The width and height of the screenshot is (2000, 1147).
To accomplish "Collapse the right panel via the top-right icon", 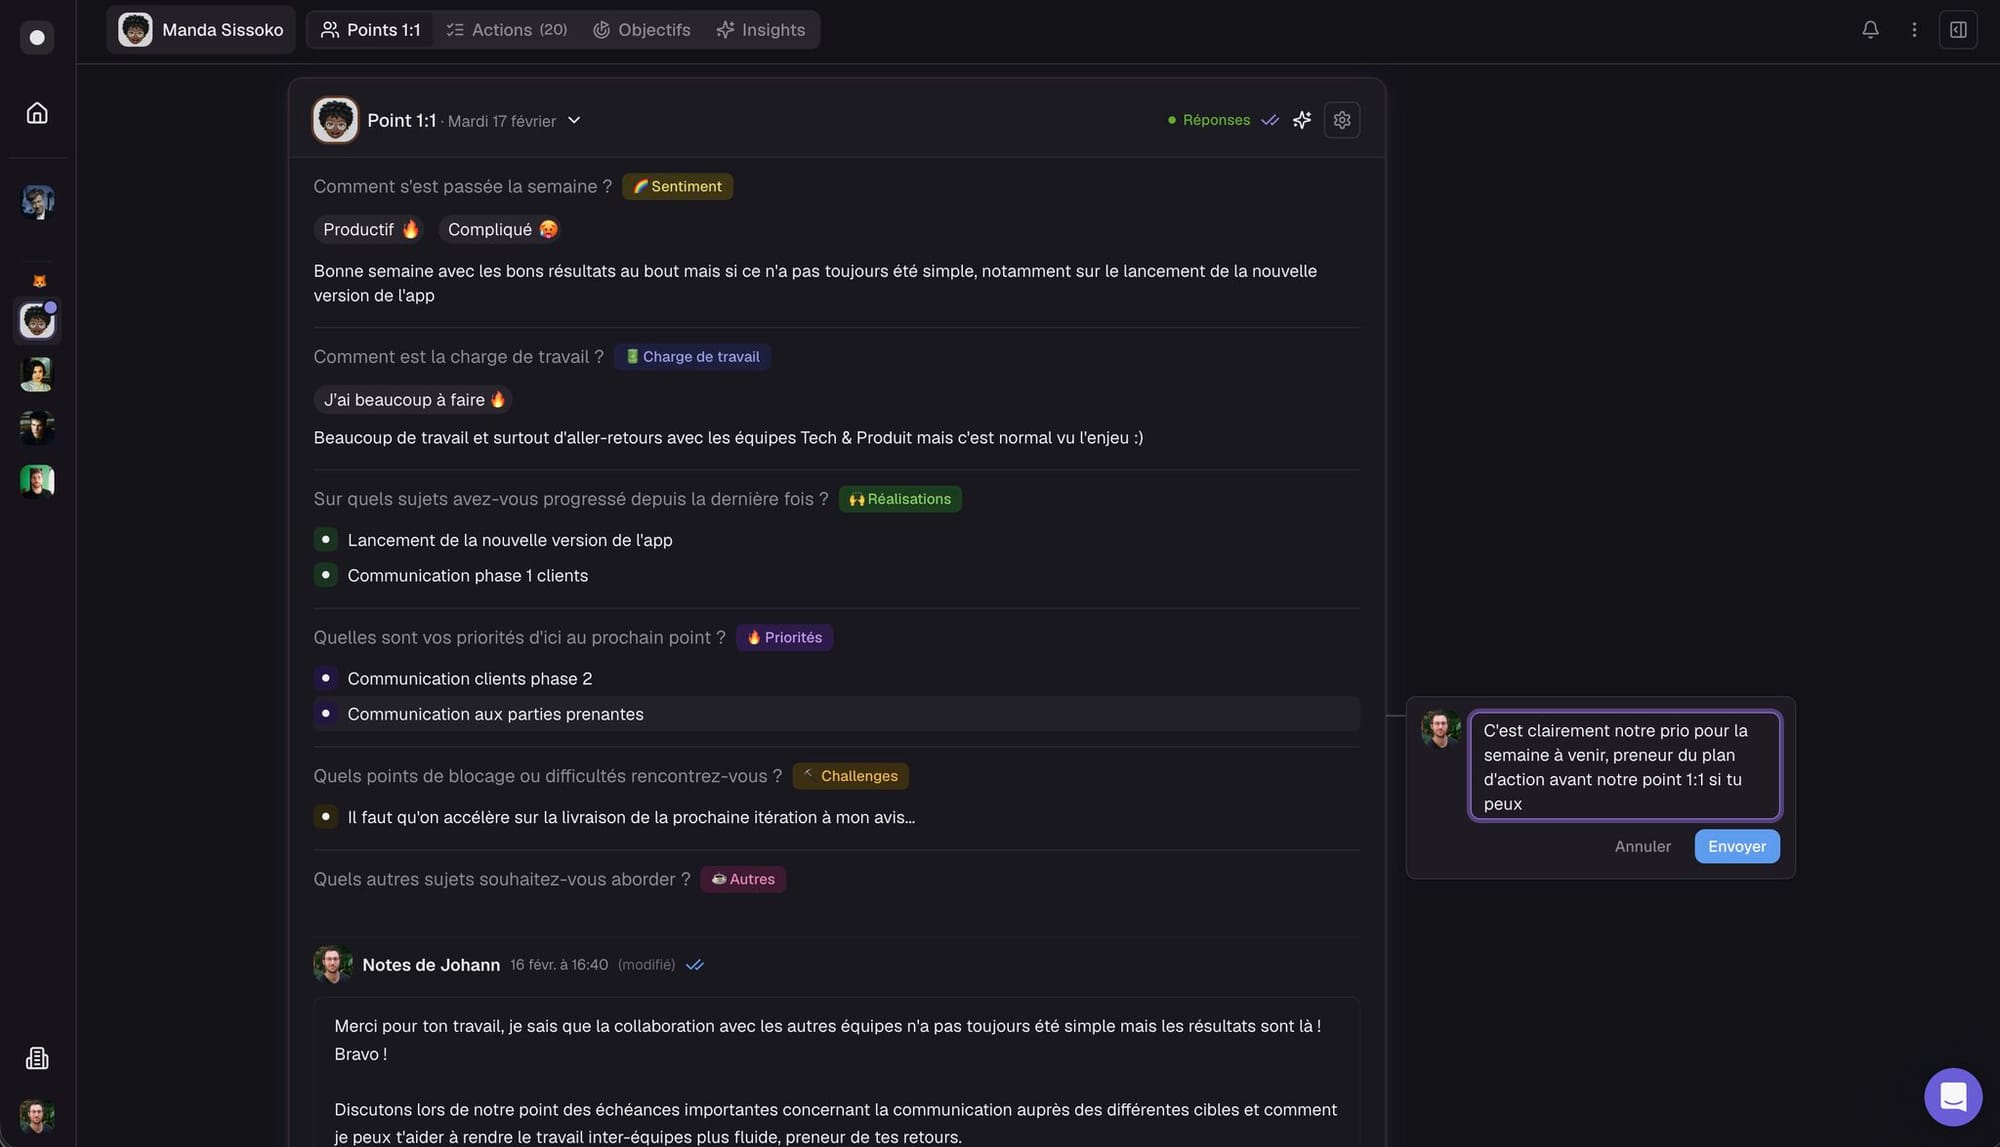I will (x=1958, y=29).
